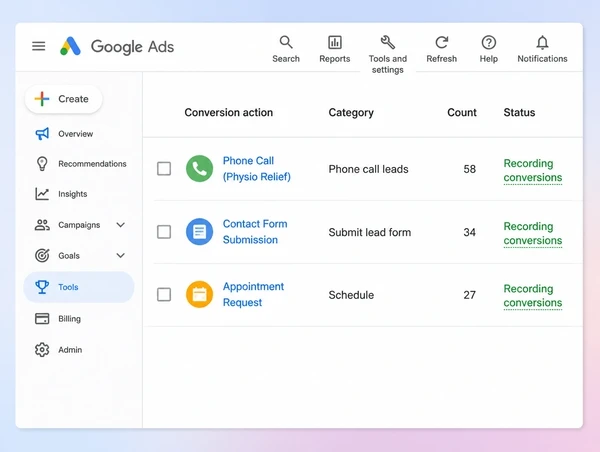Open the Campaigns sidebar label
600x452 pixels.
(79, 225)
